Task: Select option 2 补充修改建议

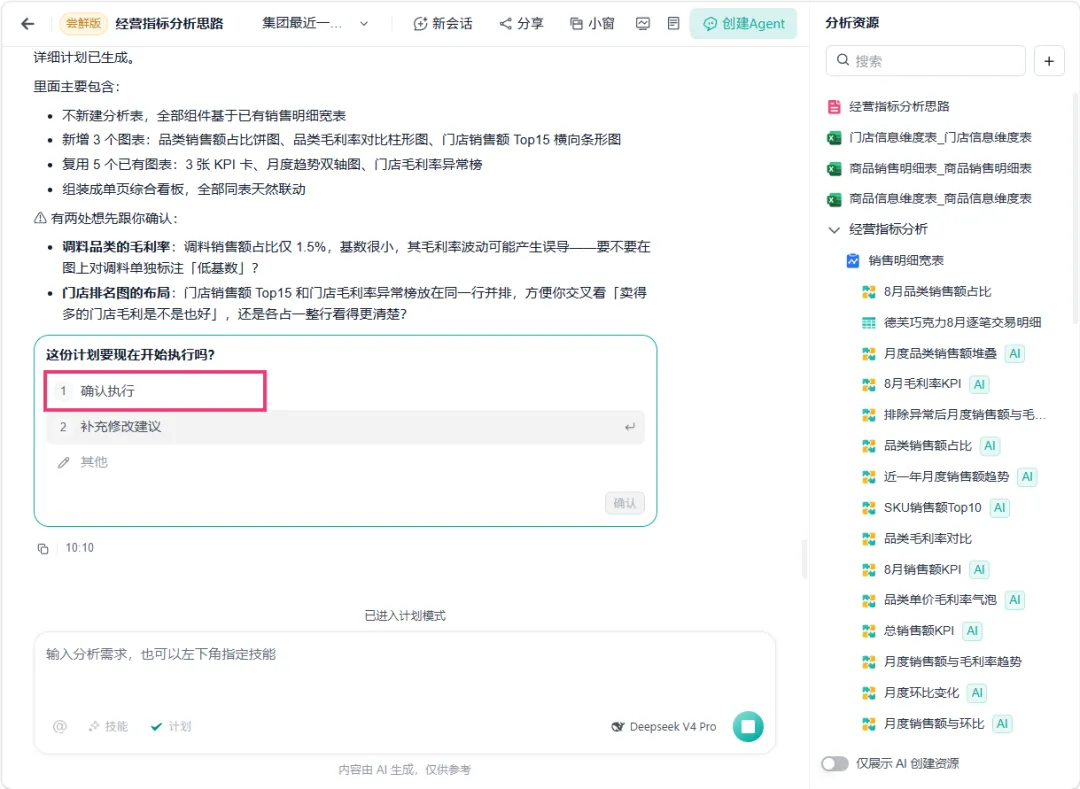Action: 345,427
